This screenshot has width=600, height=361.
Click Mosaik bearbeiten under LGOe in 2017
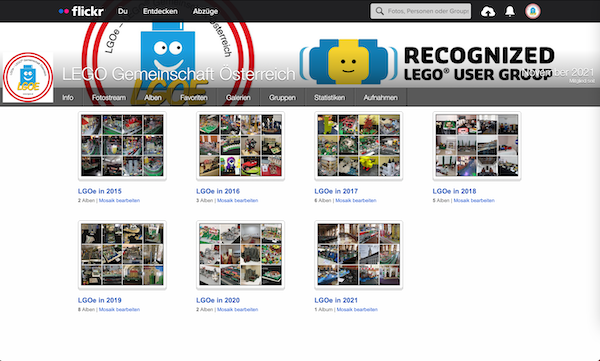point(356,201)
